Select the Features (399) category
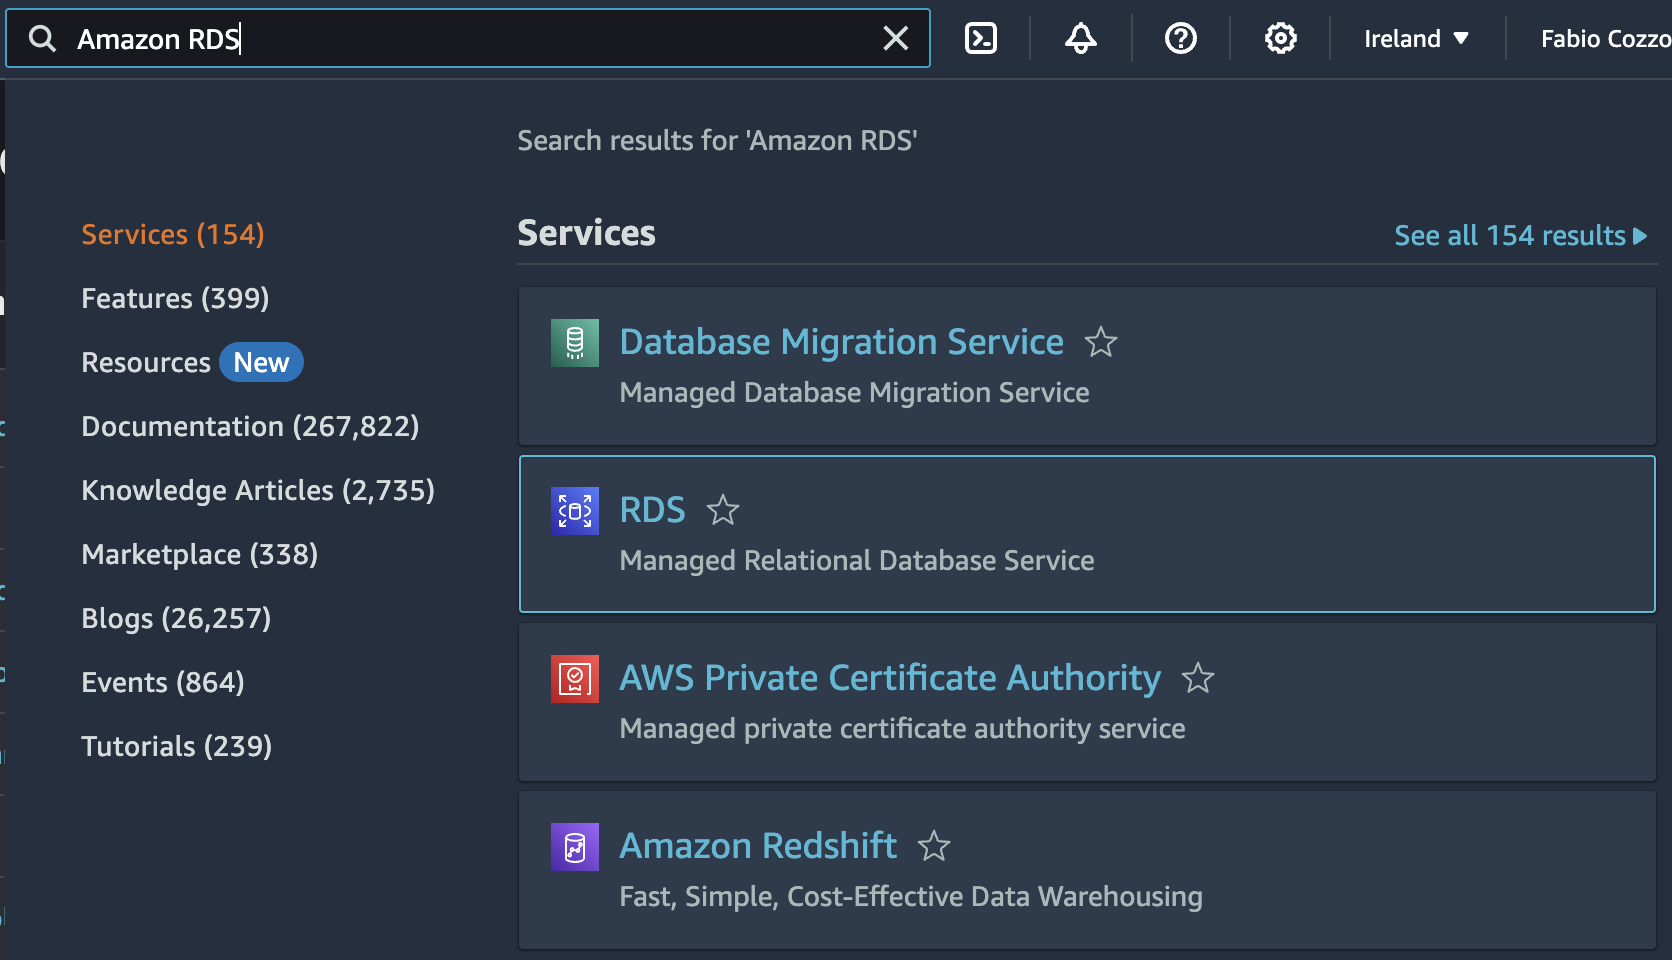The height and width of the screenshot is (960, 1672). 175,298
